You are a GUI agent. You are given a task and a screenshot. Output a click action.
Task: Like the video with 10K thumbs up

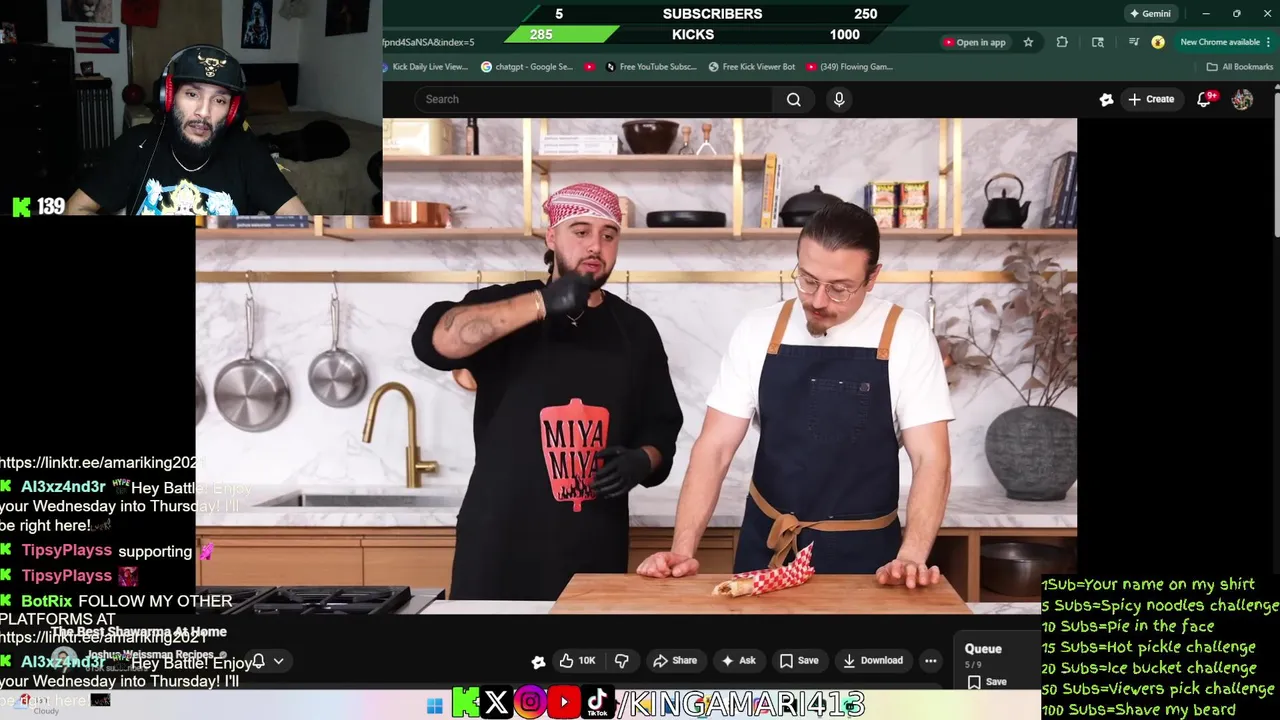[x=577, y=660]
